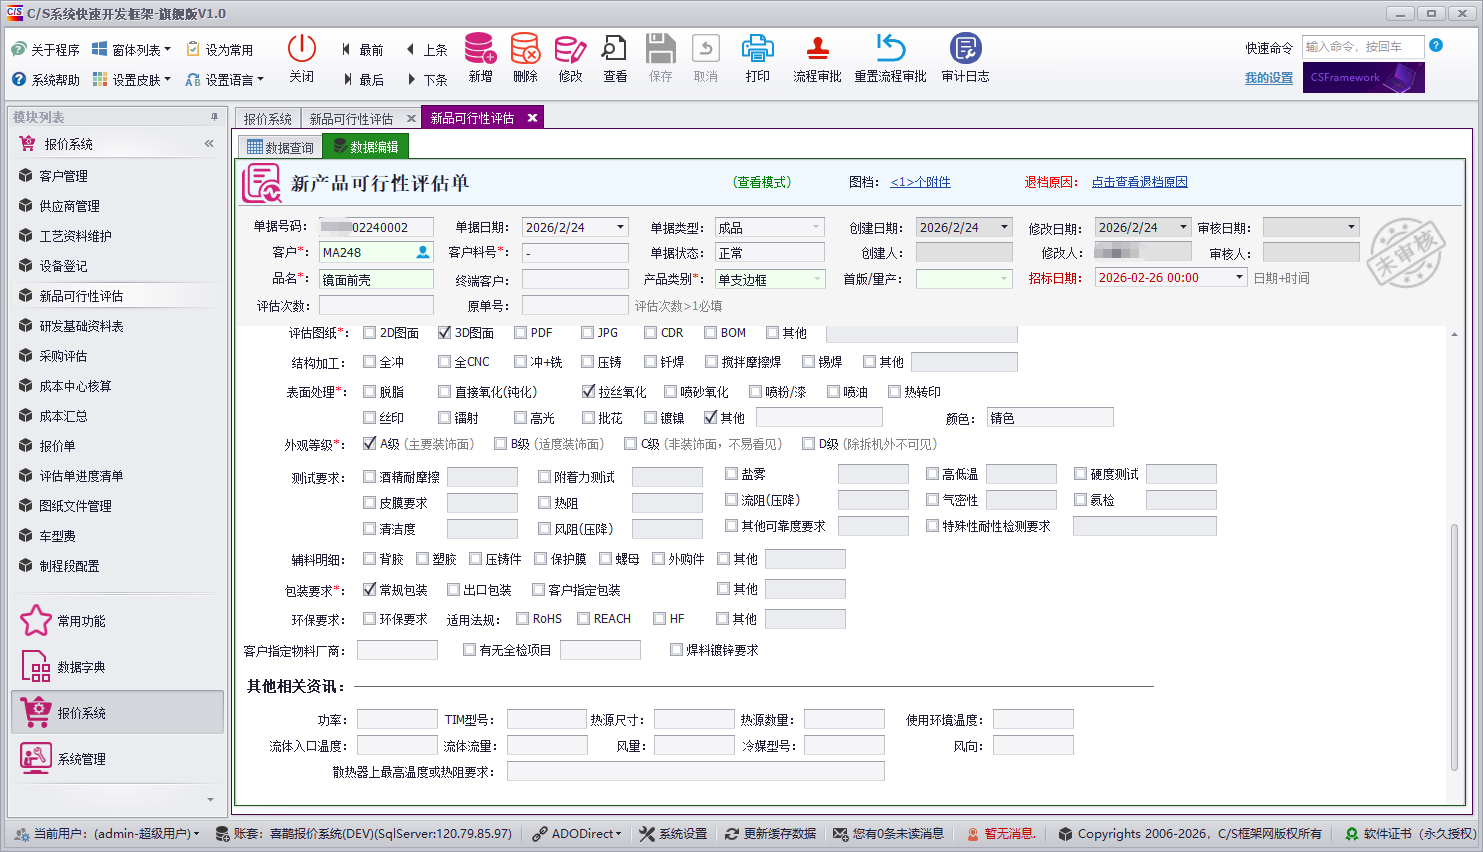Select 系统管理 group in sidebar

tap(117, 759)
